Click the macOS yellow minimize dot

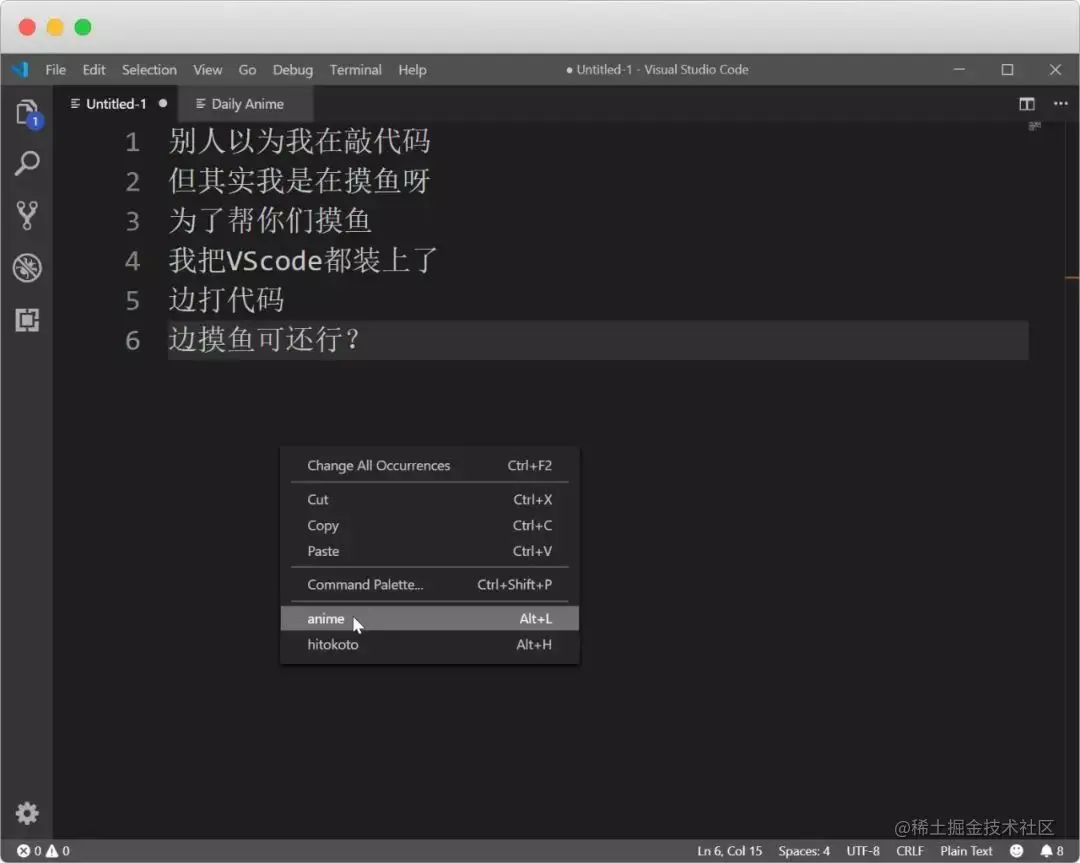pyautogui.click(x=55, y=27)
